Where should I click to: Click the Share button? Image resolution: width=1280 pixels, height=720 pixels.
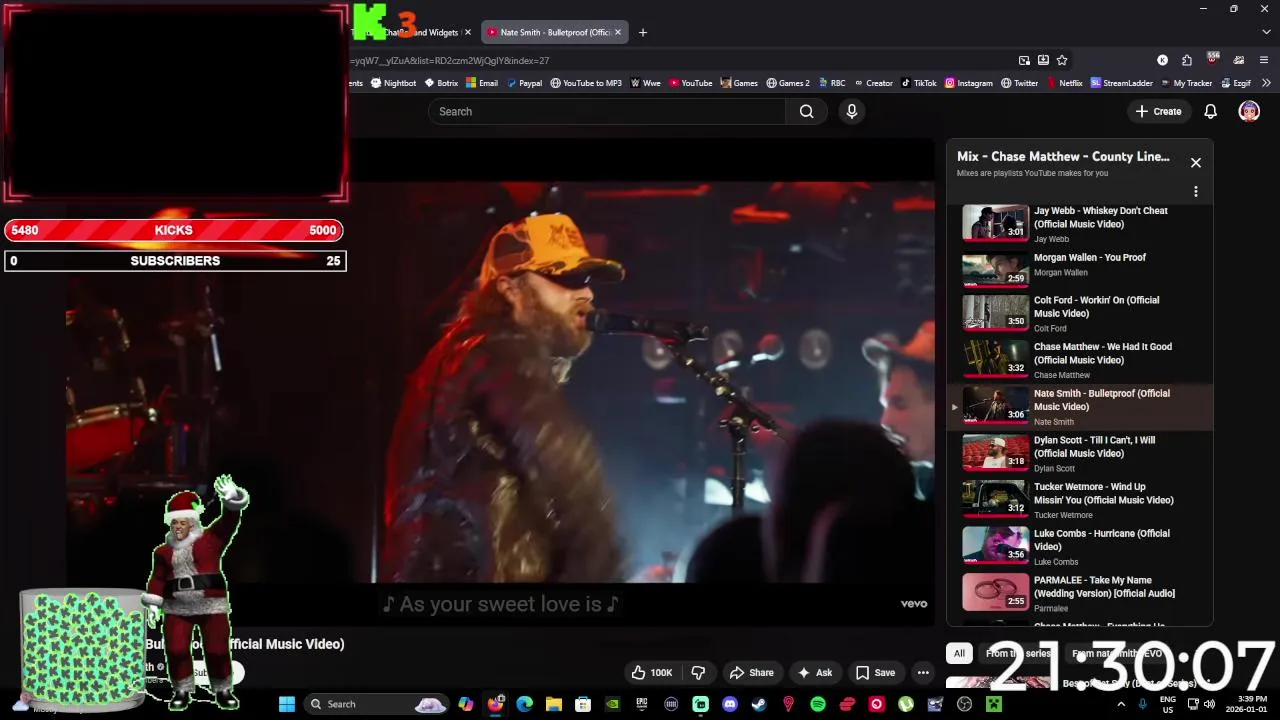click(752, 672)
